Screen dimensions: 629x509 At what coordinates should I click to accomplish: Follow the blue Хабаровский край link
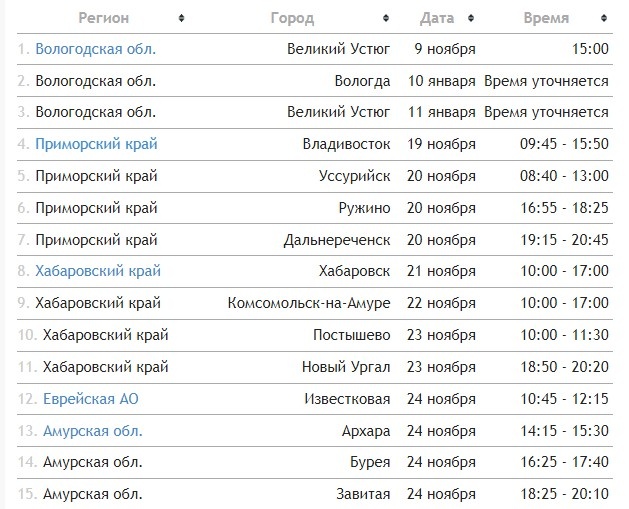tap(97, 271)
